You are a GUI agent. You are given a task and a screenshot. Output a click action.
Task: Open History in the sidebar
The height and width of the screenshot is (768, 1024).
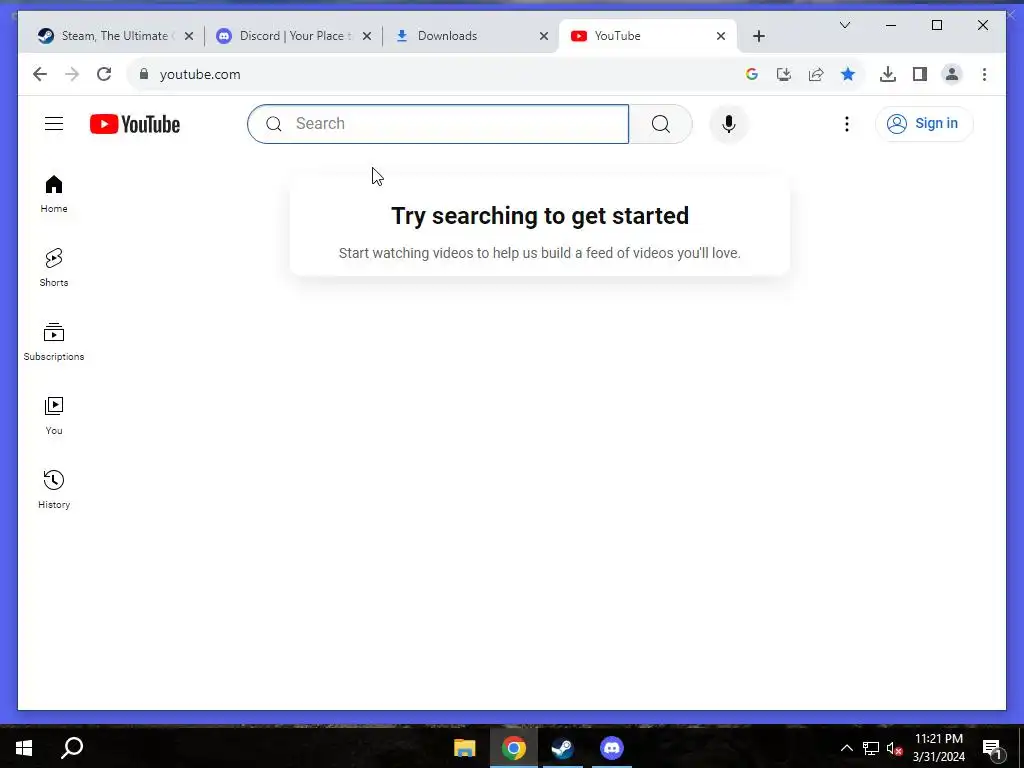(x=54, y=489)
